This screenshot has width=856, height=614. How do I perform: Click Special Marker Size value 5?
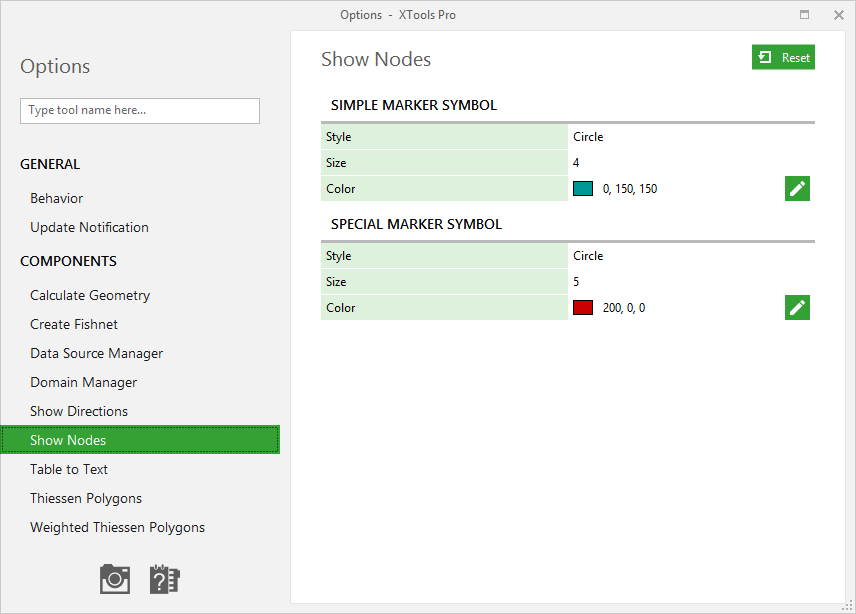(576, 282)
